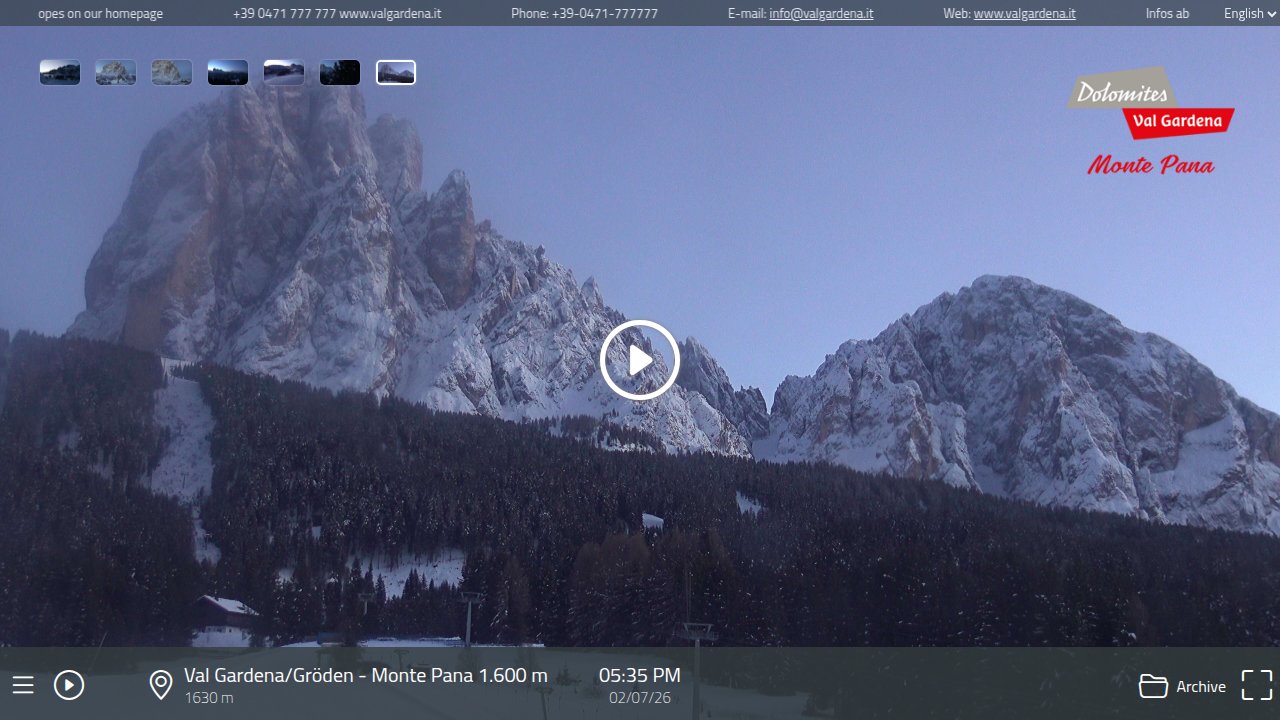Select the dark evening webcam thumbnail

[339, 72]
